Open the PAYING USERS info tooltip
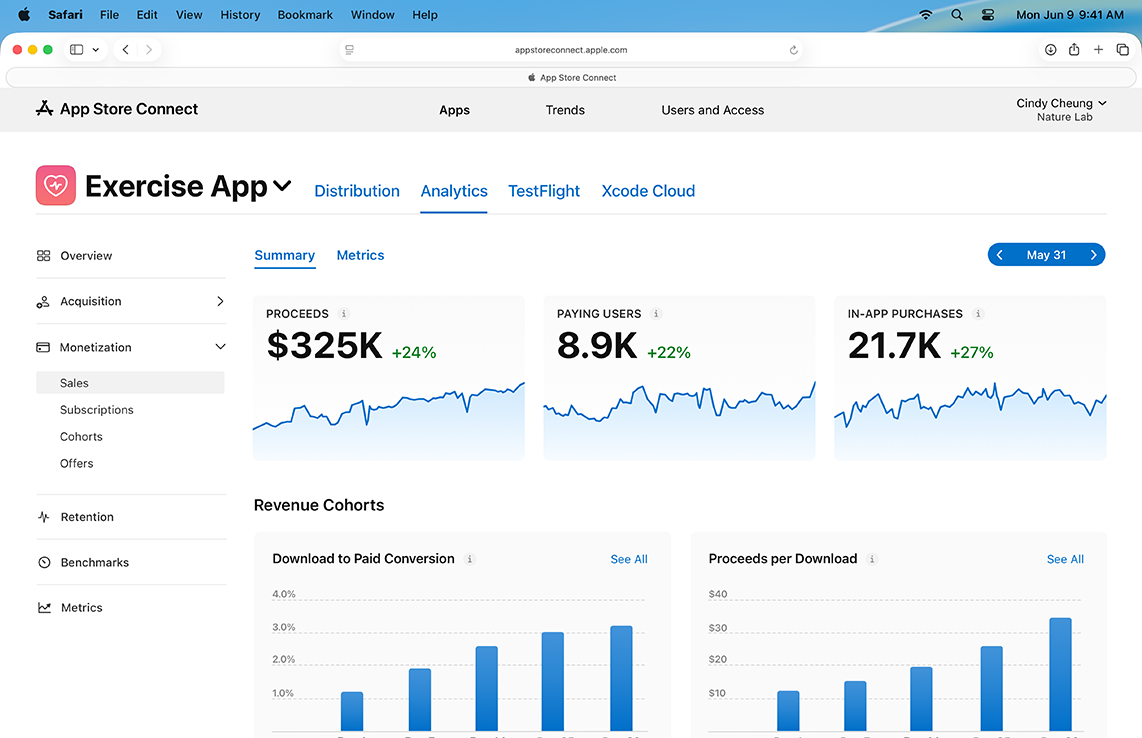 click(x=655, y=313)
